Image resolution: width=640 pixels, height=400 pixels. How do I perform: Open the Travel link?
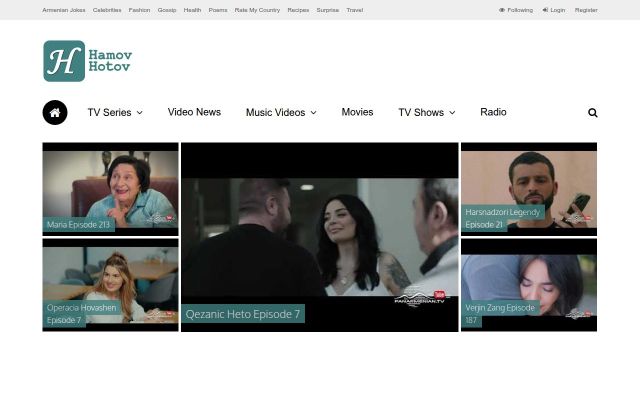tap(355, 10)
